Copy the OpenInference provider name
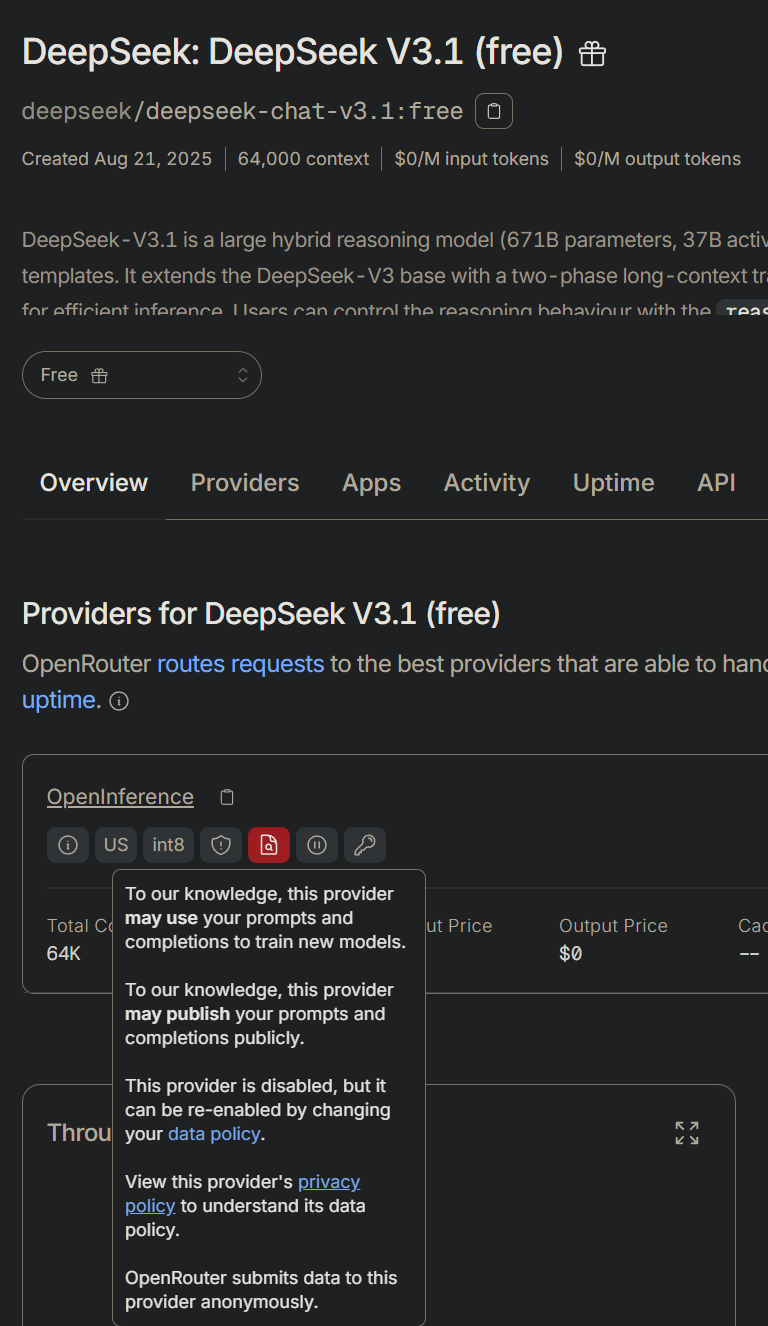The width and height of the screenshot is (768, 1326). [227, 797]
